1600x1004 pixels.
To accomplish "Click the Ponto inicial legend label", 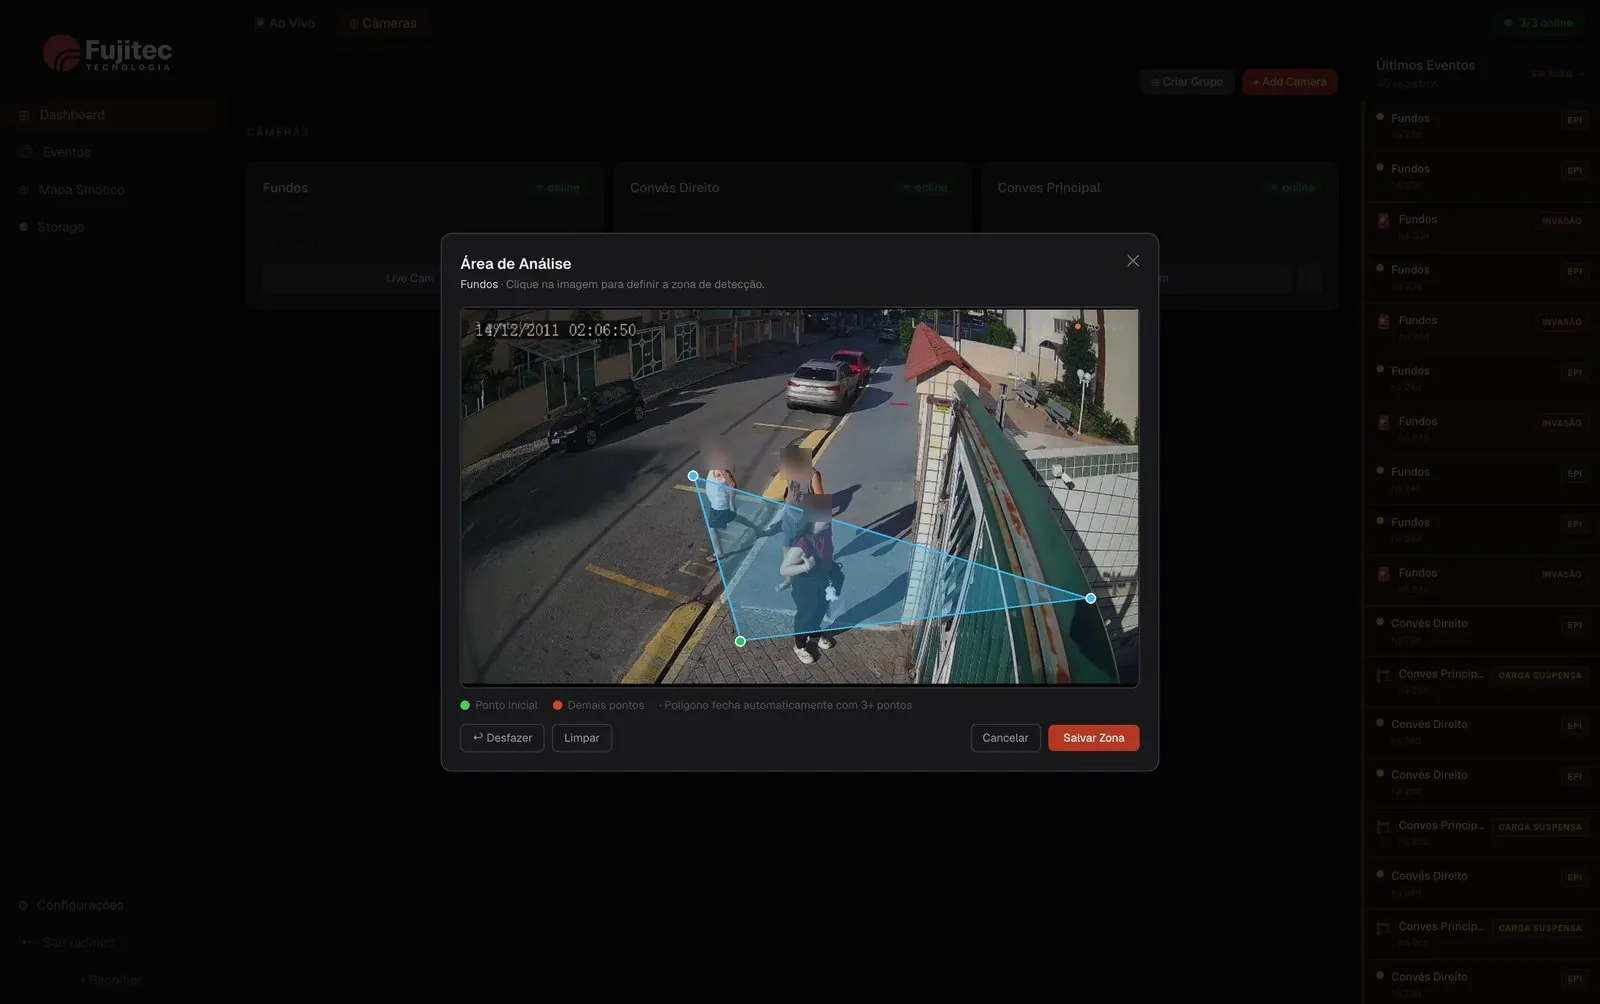I will [506, 705].
